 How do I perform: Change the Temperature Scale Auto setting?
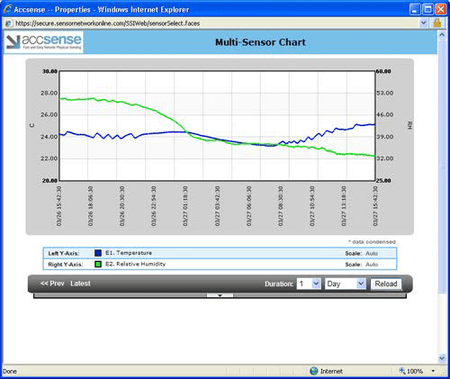[x=372, y=253]
